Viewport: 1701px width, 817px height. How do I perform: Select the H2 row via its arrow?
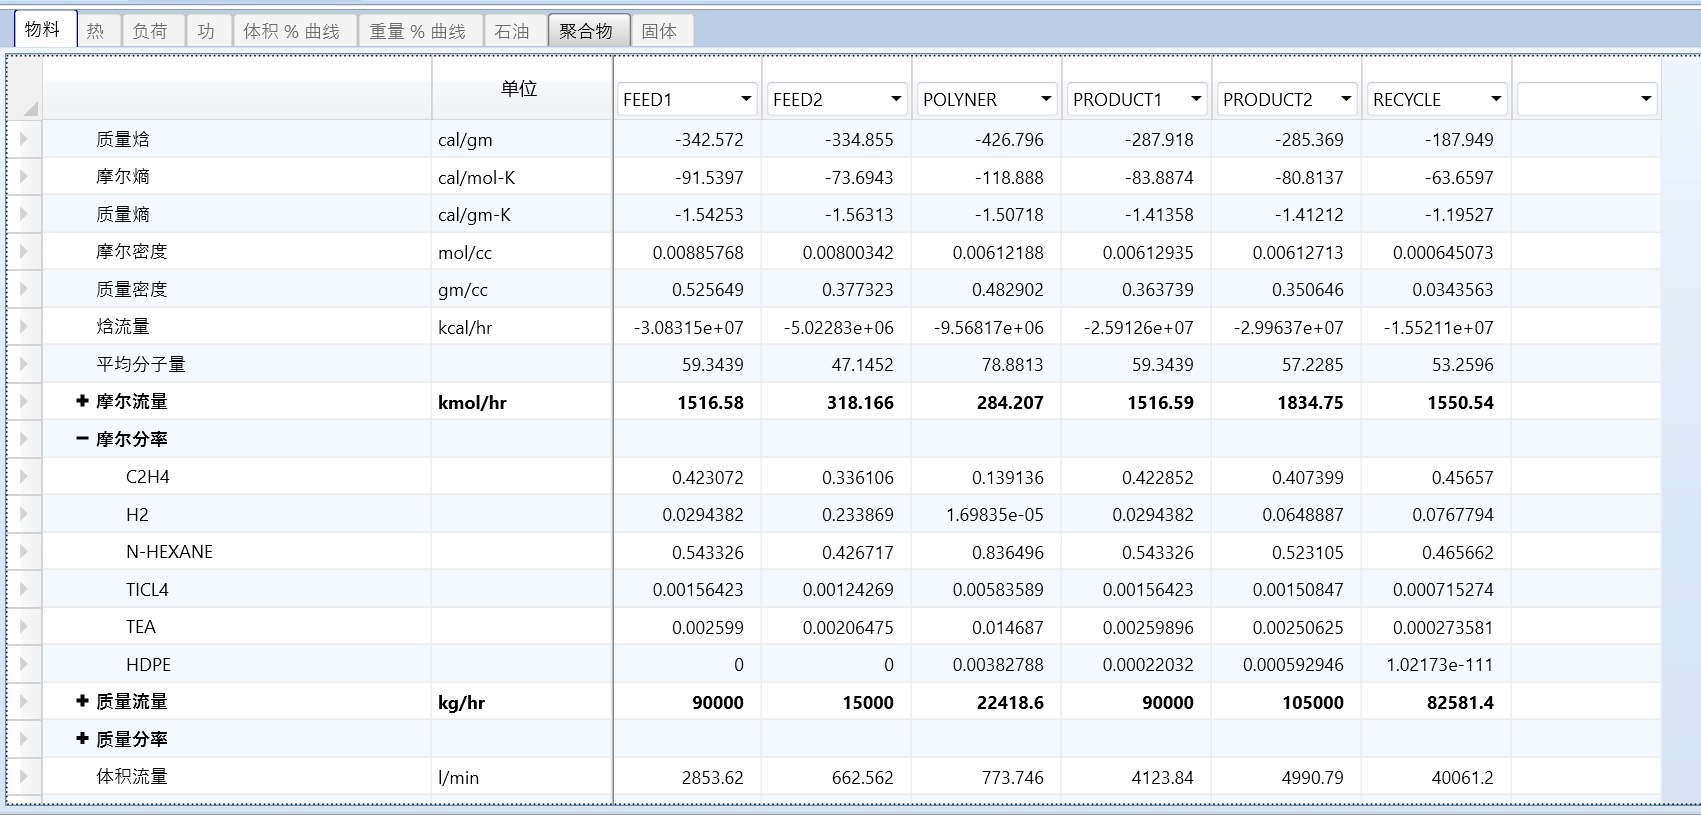24,514
